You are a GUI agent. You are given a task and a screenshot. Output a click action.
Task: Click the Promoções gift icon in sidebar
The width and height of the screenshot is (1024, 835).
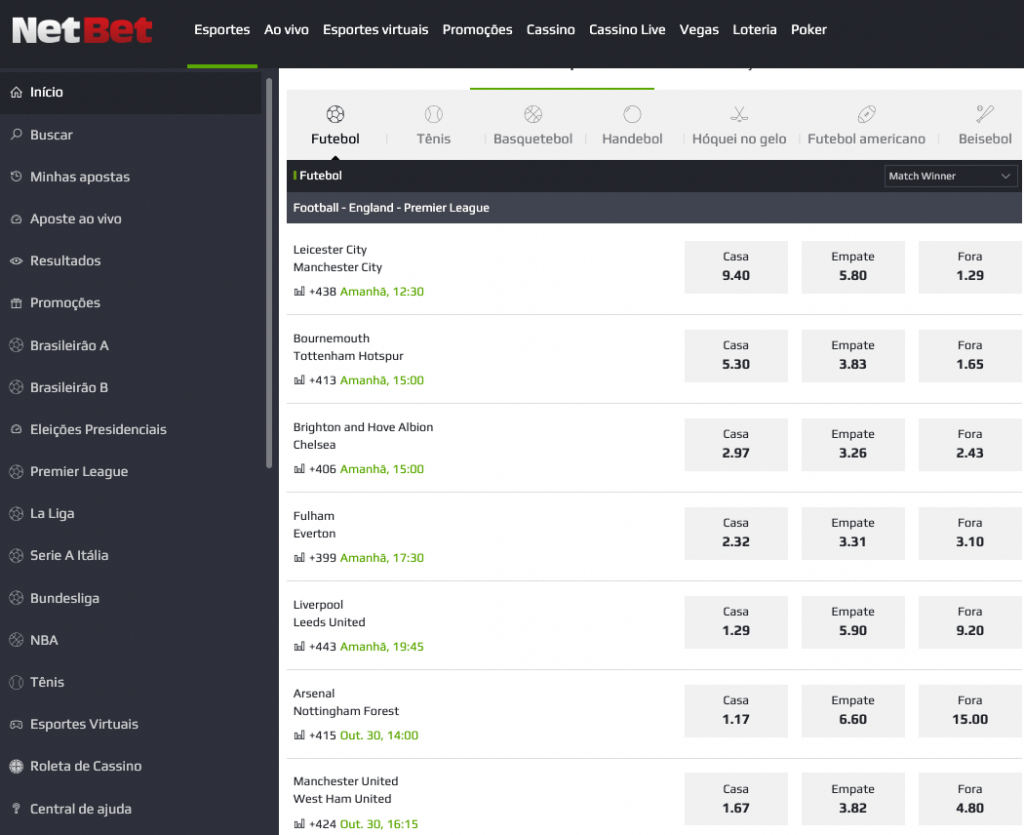tap(16, 303)
